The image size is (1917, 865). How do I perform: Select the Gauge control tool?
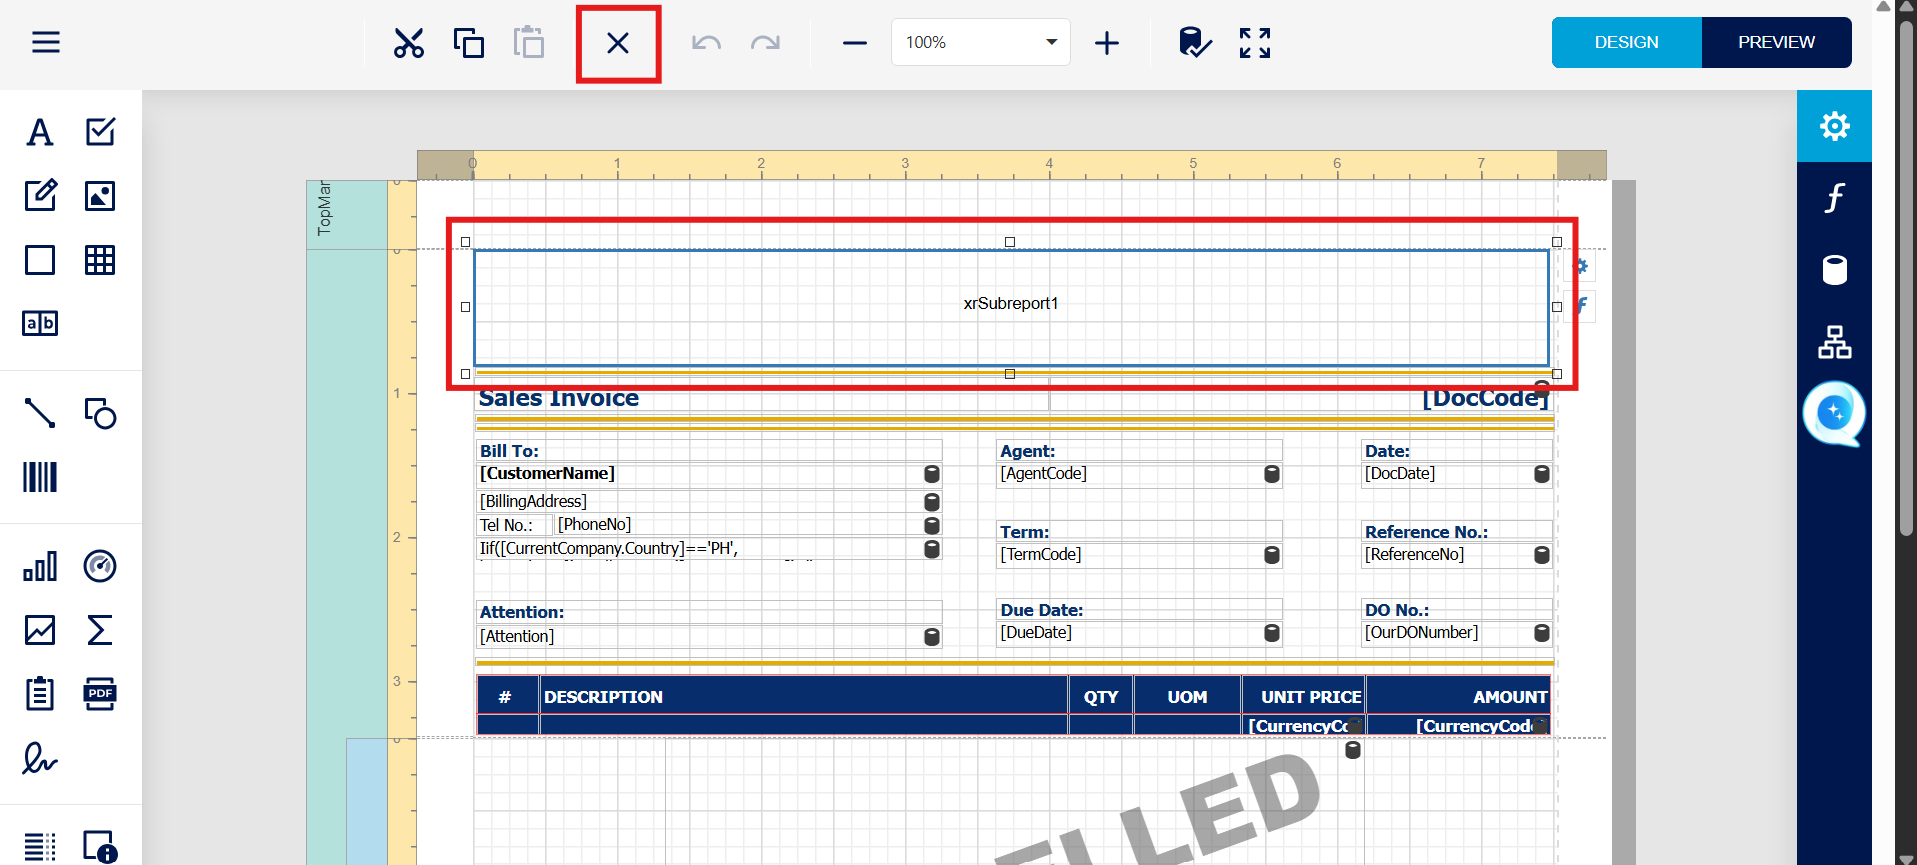[100, 566]
